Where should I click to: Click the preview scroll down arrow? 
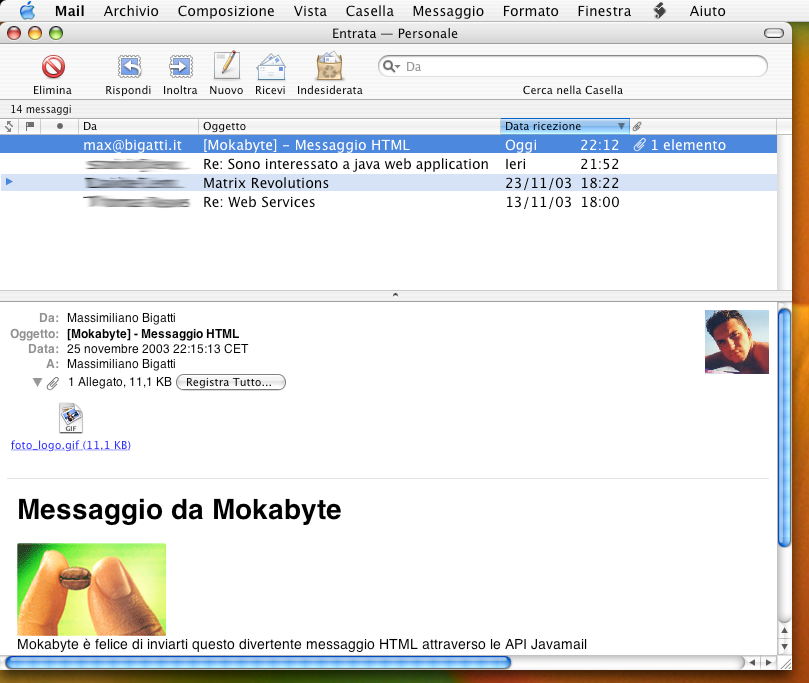(x=784, y=646)
